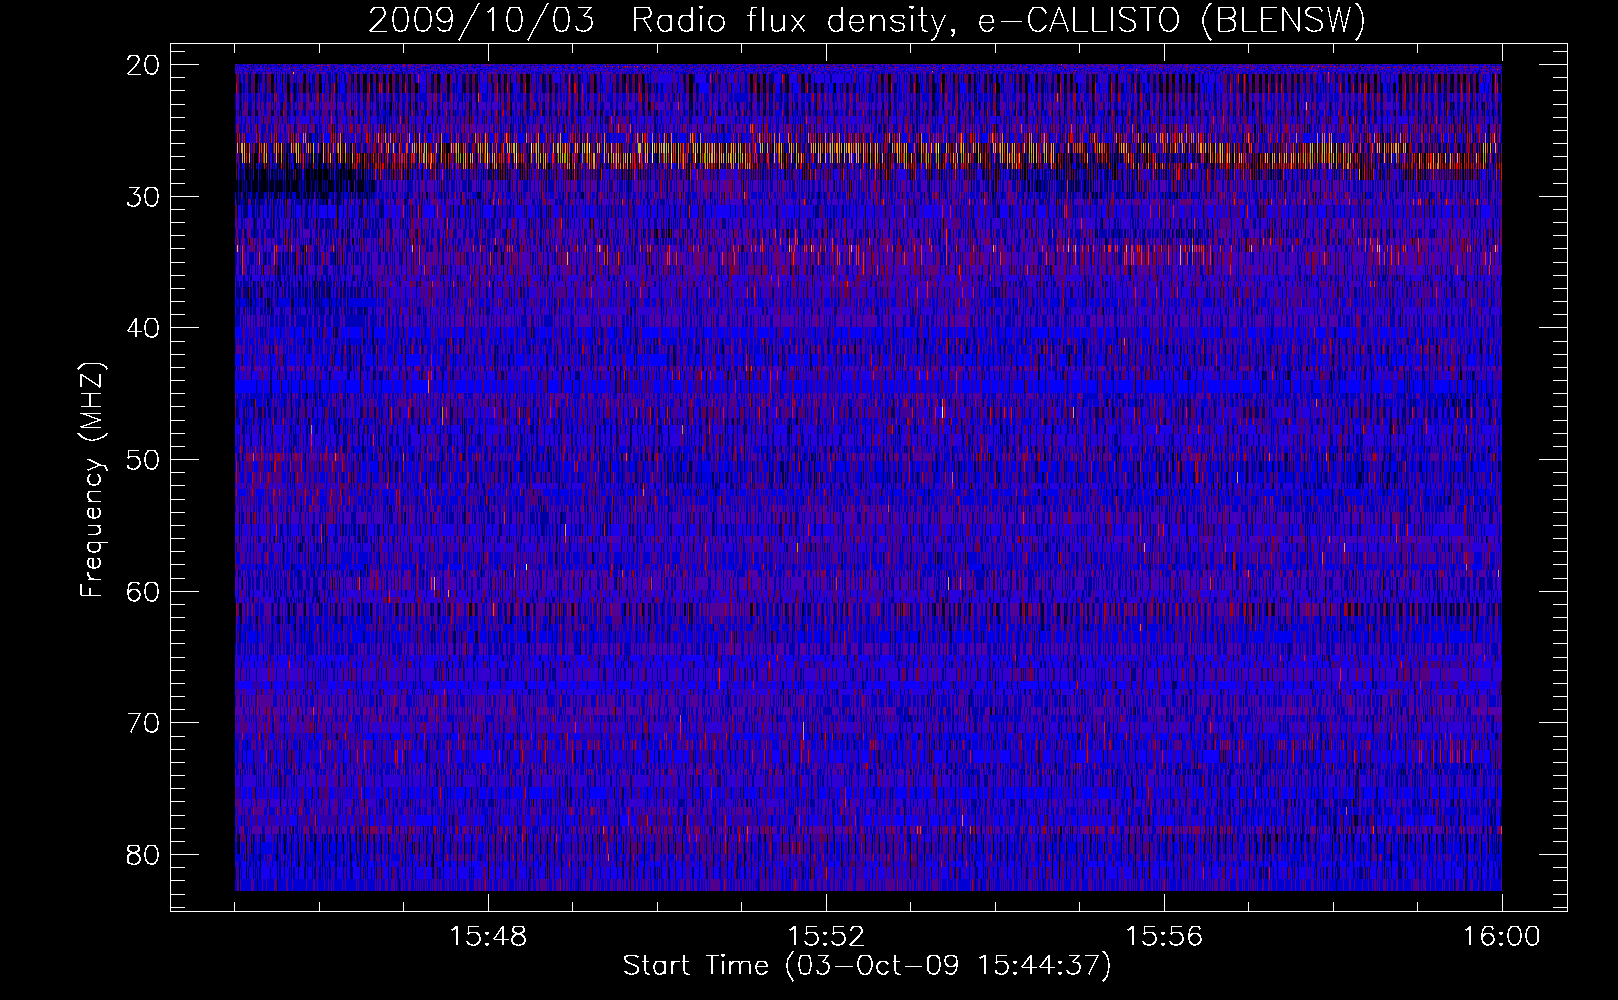Click the 15:52 time tick label
1618x1000 pixels.
(826, 937)
